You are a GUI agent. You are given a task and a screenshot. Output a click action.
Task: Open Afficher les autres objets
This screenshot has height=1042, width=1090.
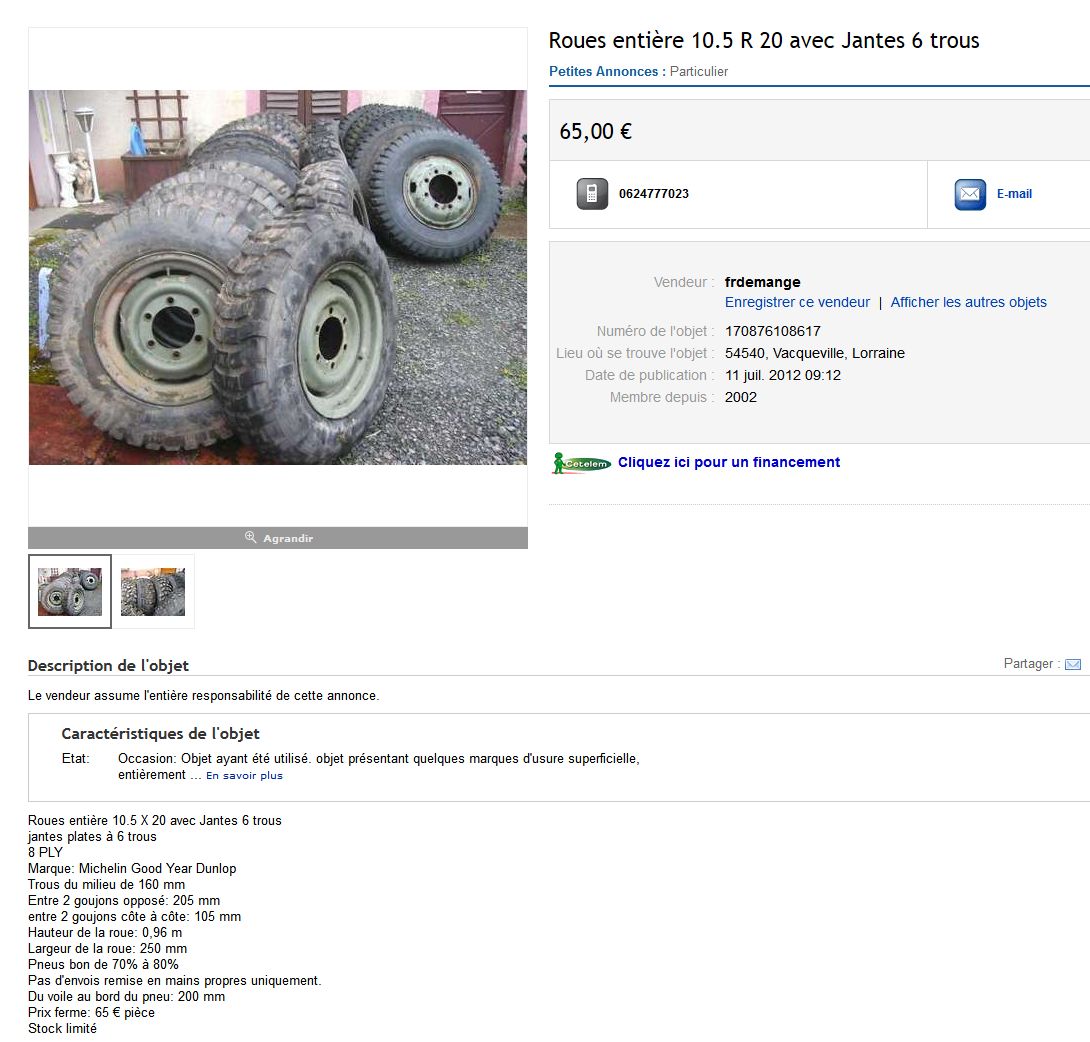click(x=968, y=302)
